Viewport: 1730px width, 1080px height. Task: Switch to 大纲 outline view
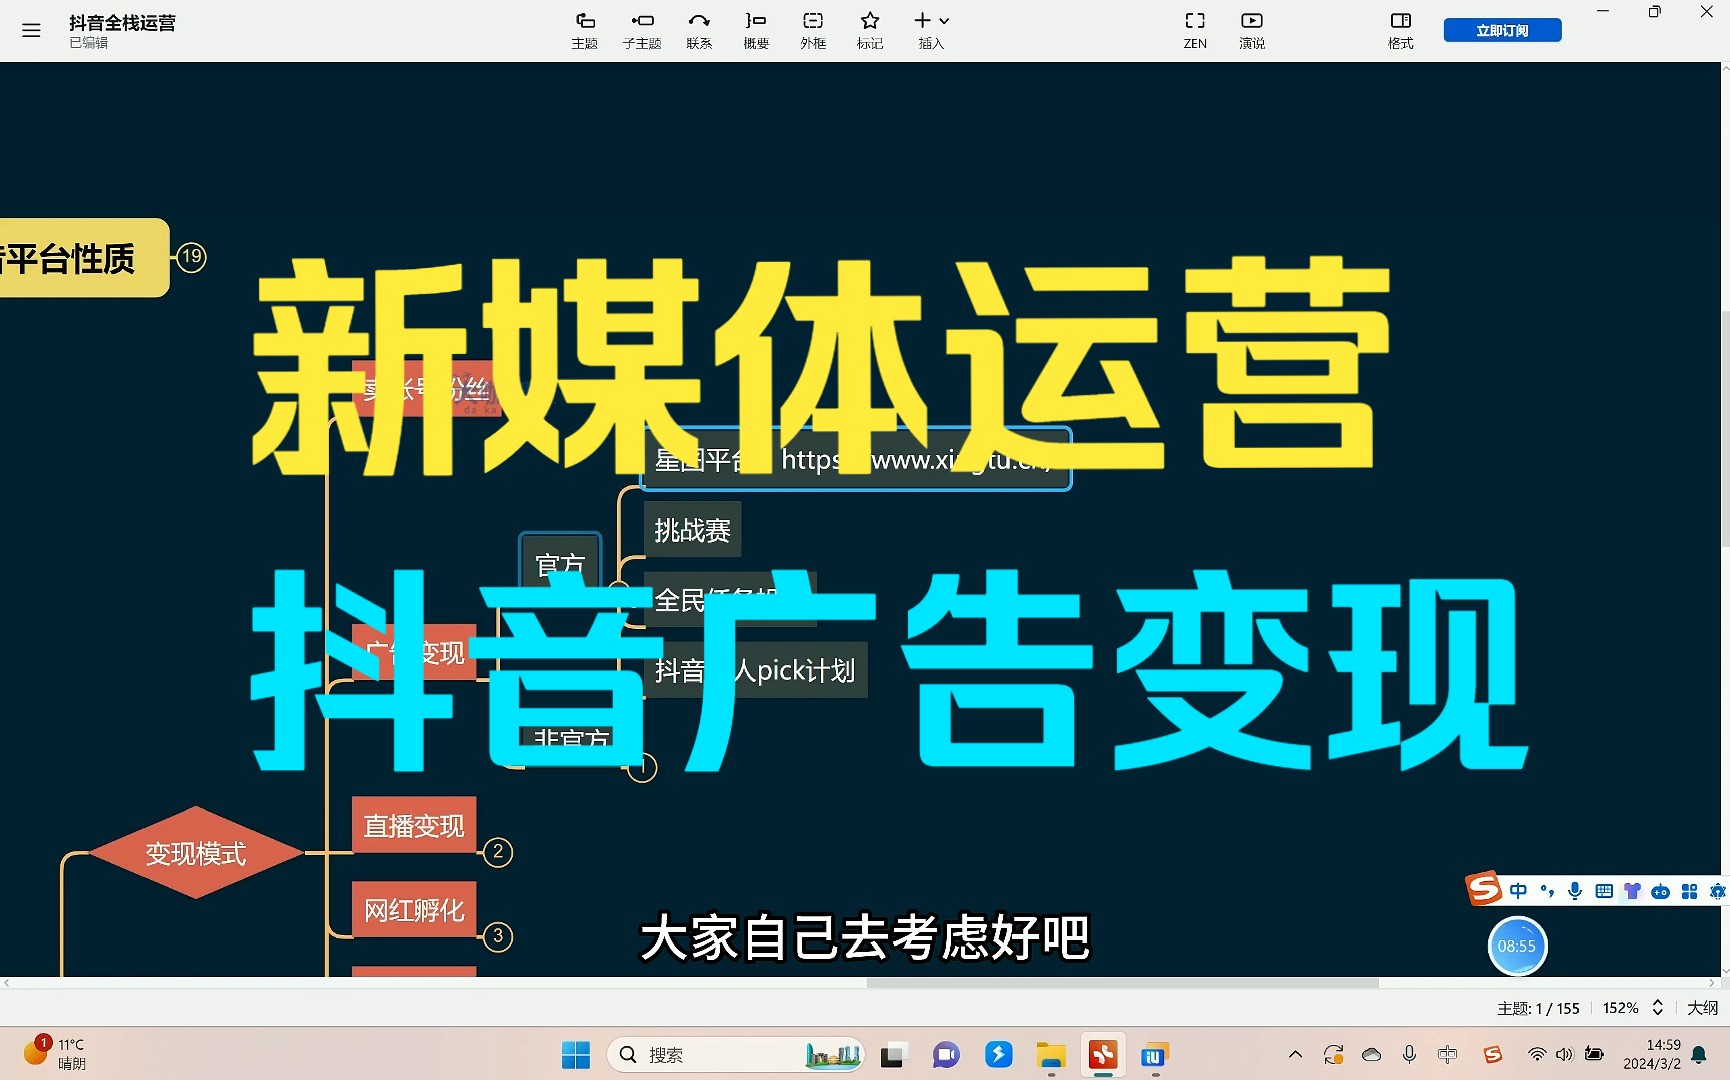click(x=1702, y=1008)
